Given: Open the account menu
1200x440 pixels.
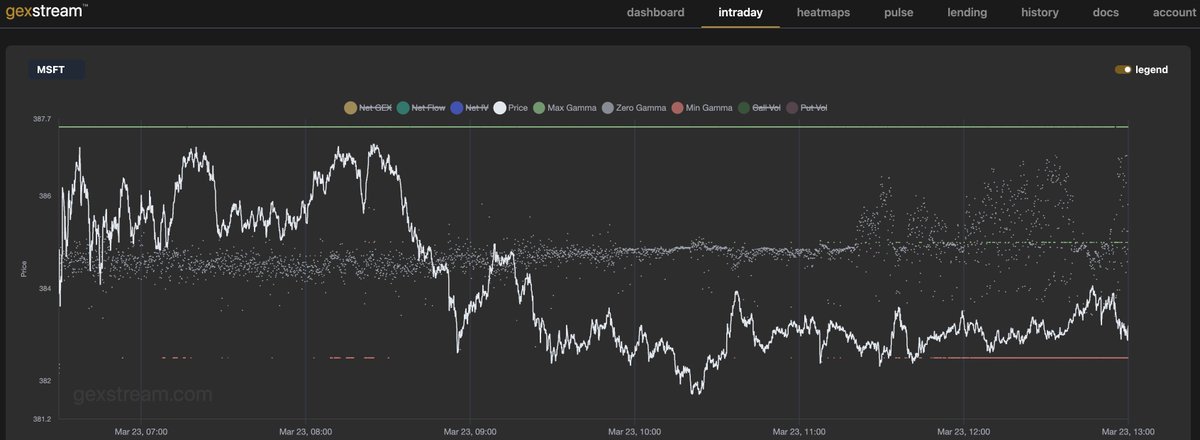Looking at the screenshot, I should (x=1174, y=13).
